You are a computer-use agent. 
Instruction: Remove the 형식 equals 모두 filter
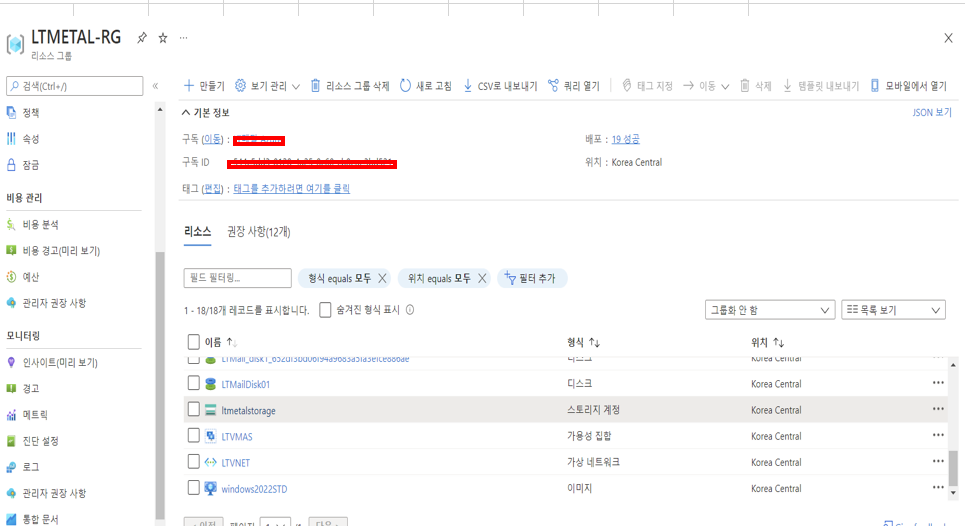point(382,279)
